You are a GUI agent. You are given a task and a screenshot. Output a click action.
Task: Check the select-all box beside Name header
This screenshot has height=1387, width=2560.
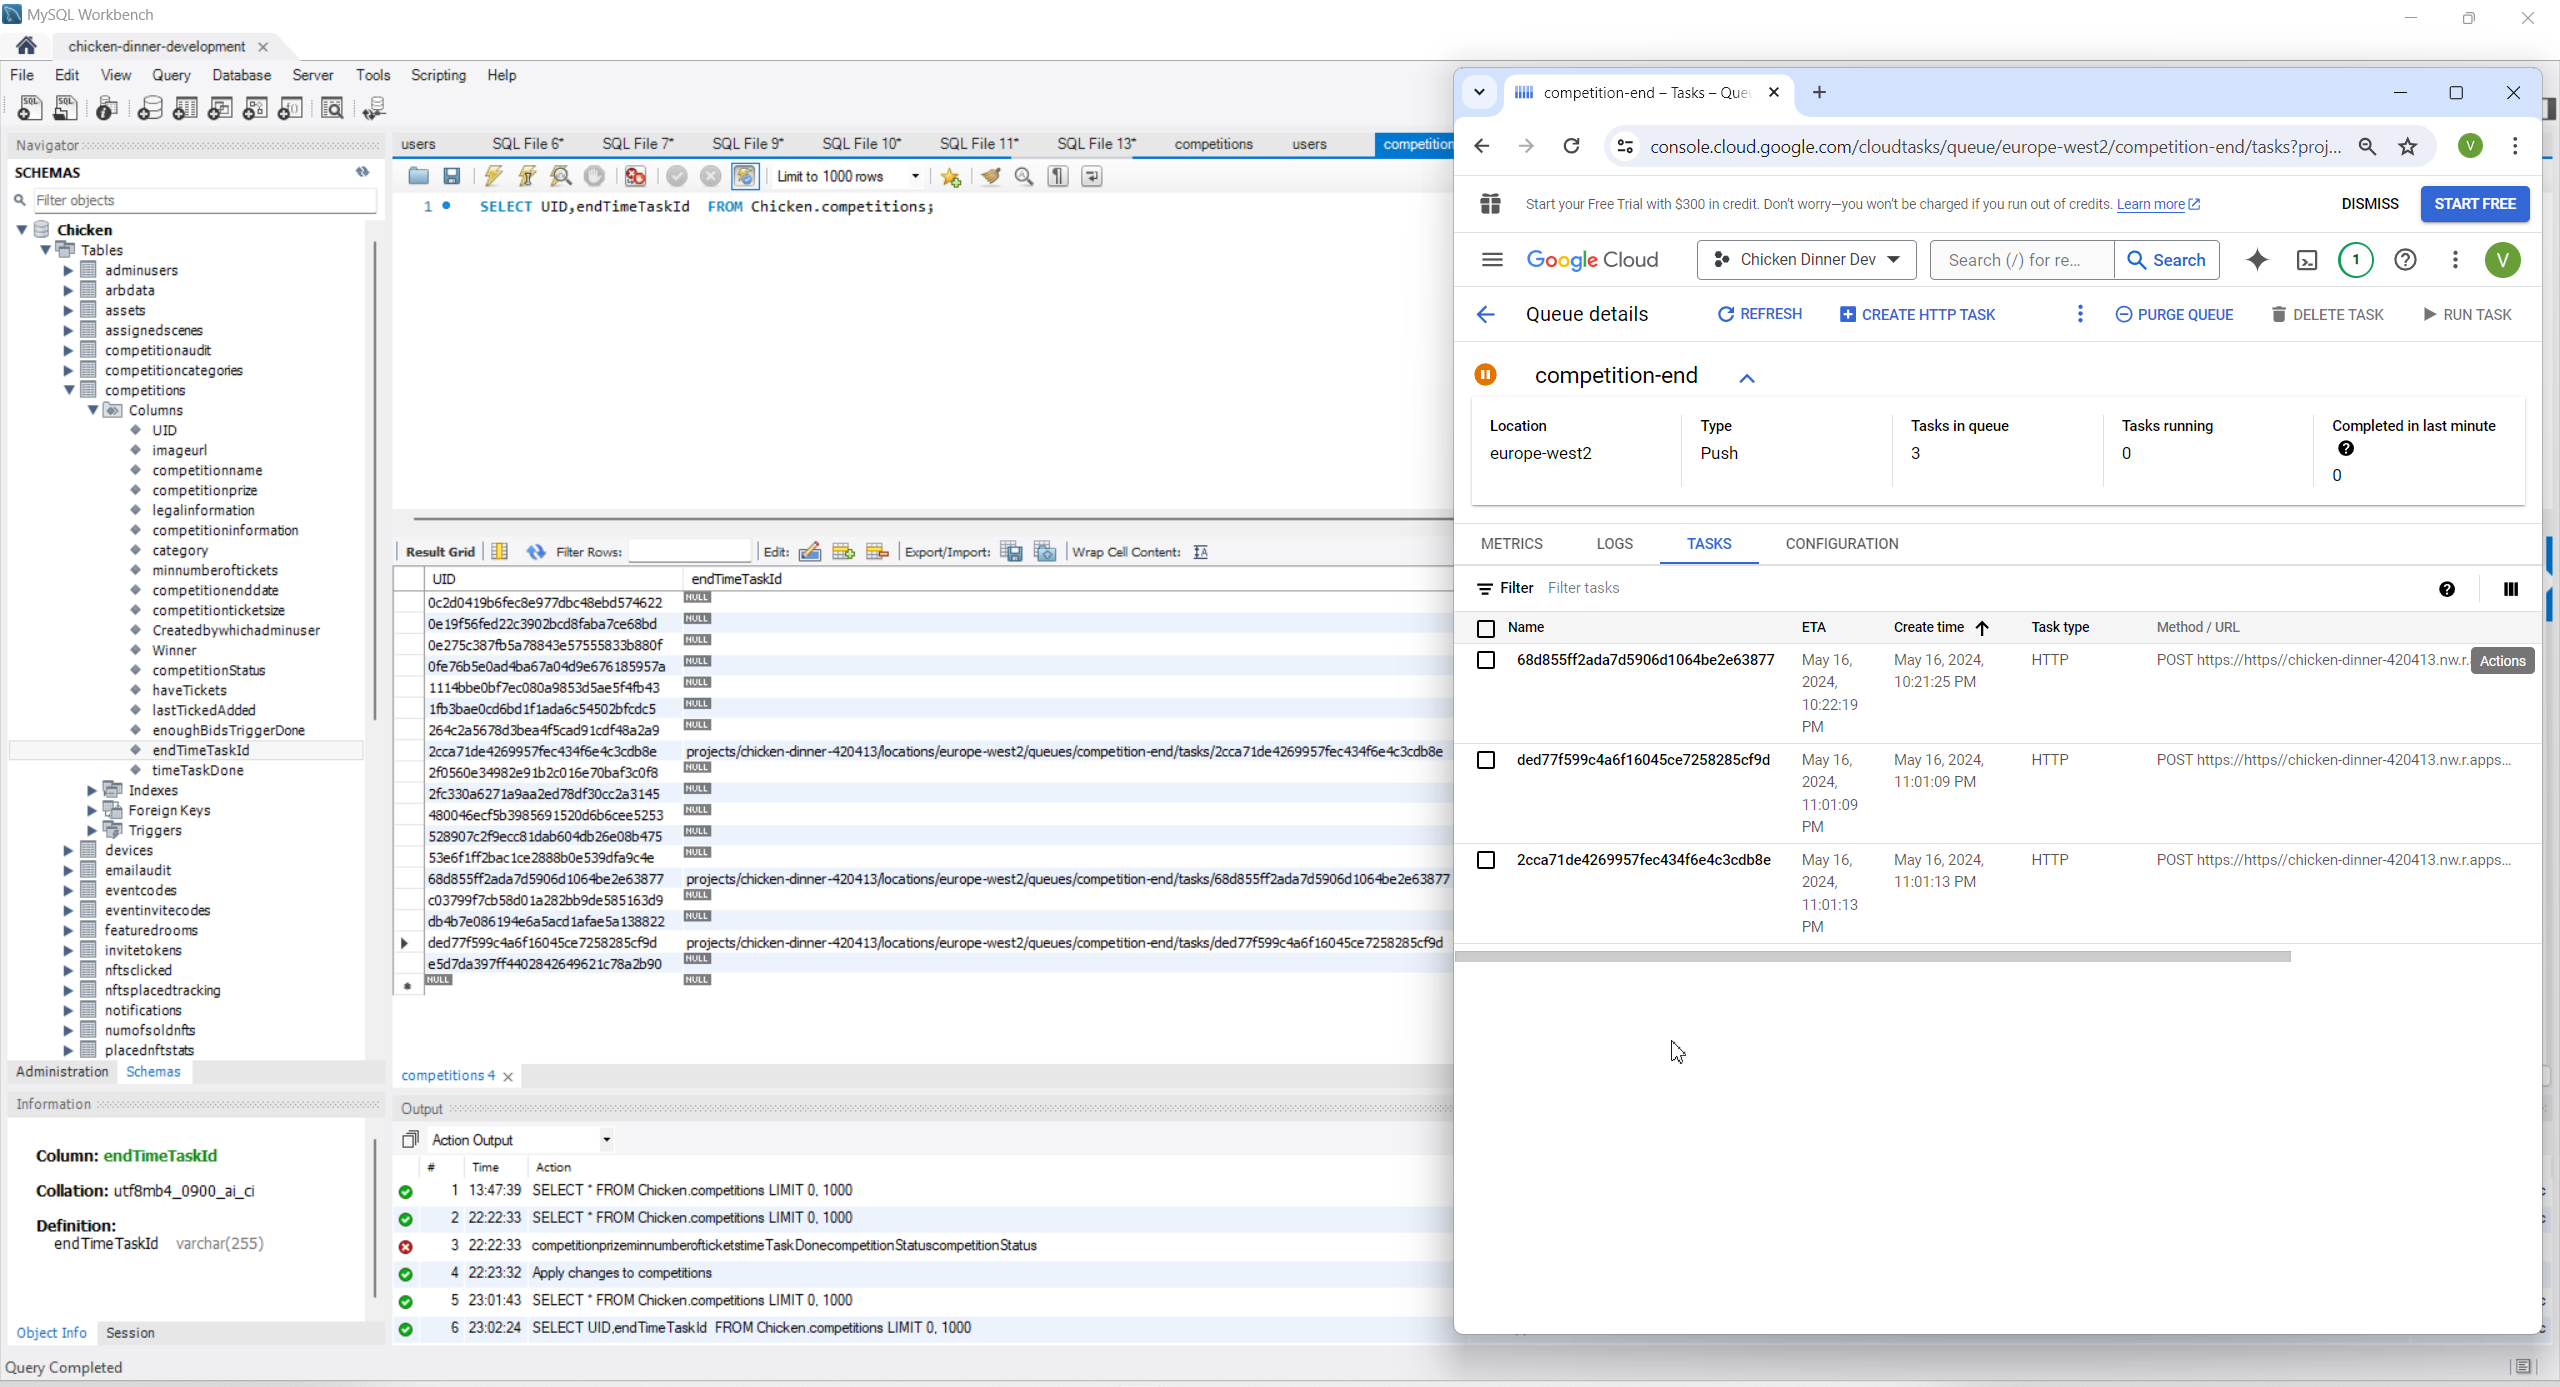coord(1486,628)
